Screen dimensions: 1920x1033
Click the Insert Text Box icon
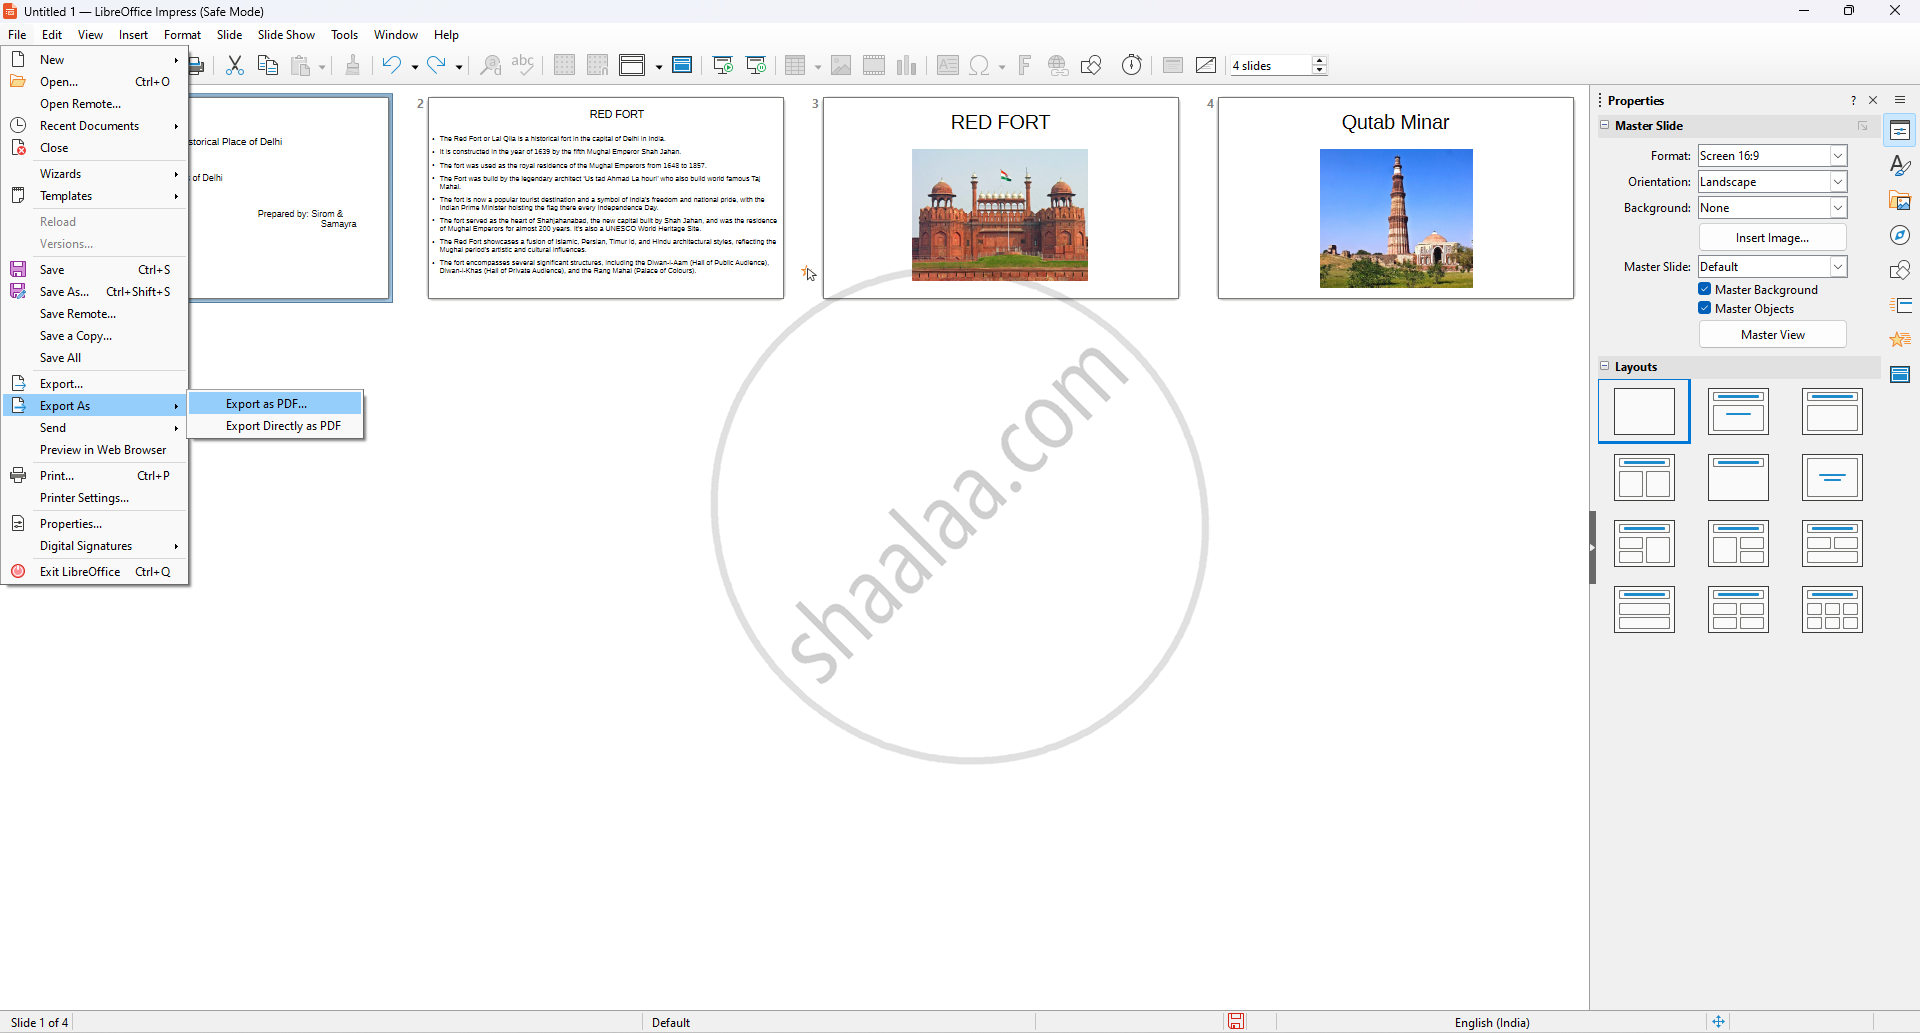pos(947,66)
